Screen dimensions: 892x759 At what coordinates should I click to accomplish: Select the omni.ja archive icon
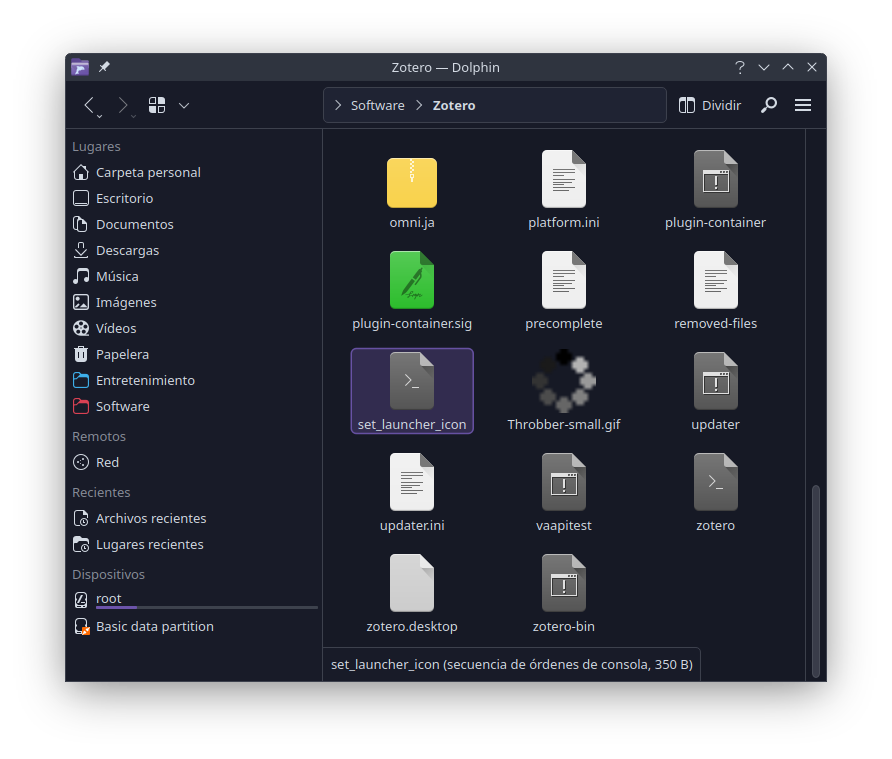click(412, 183)
